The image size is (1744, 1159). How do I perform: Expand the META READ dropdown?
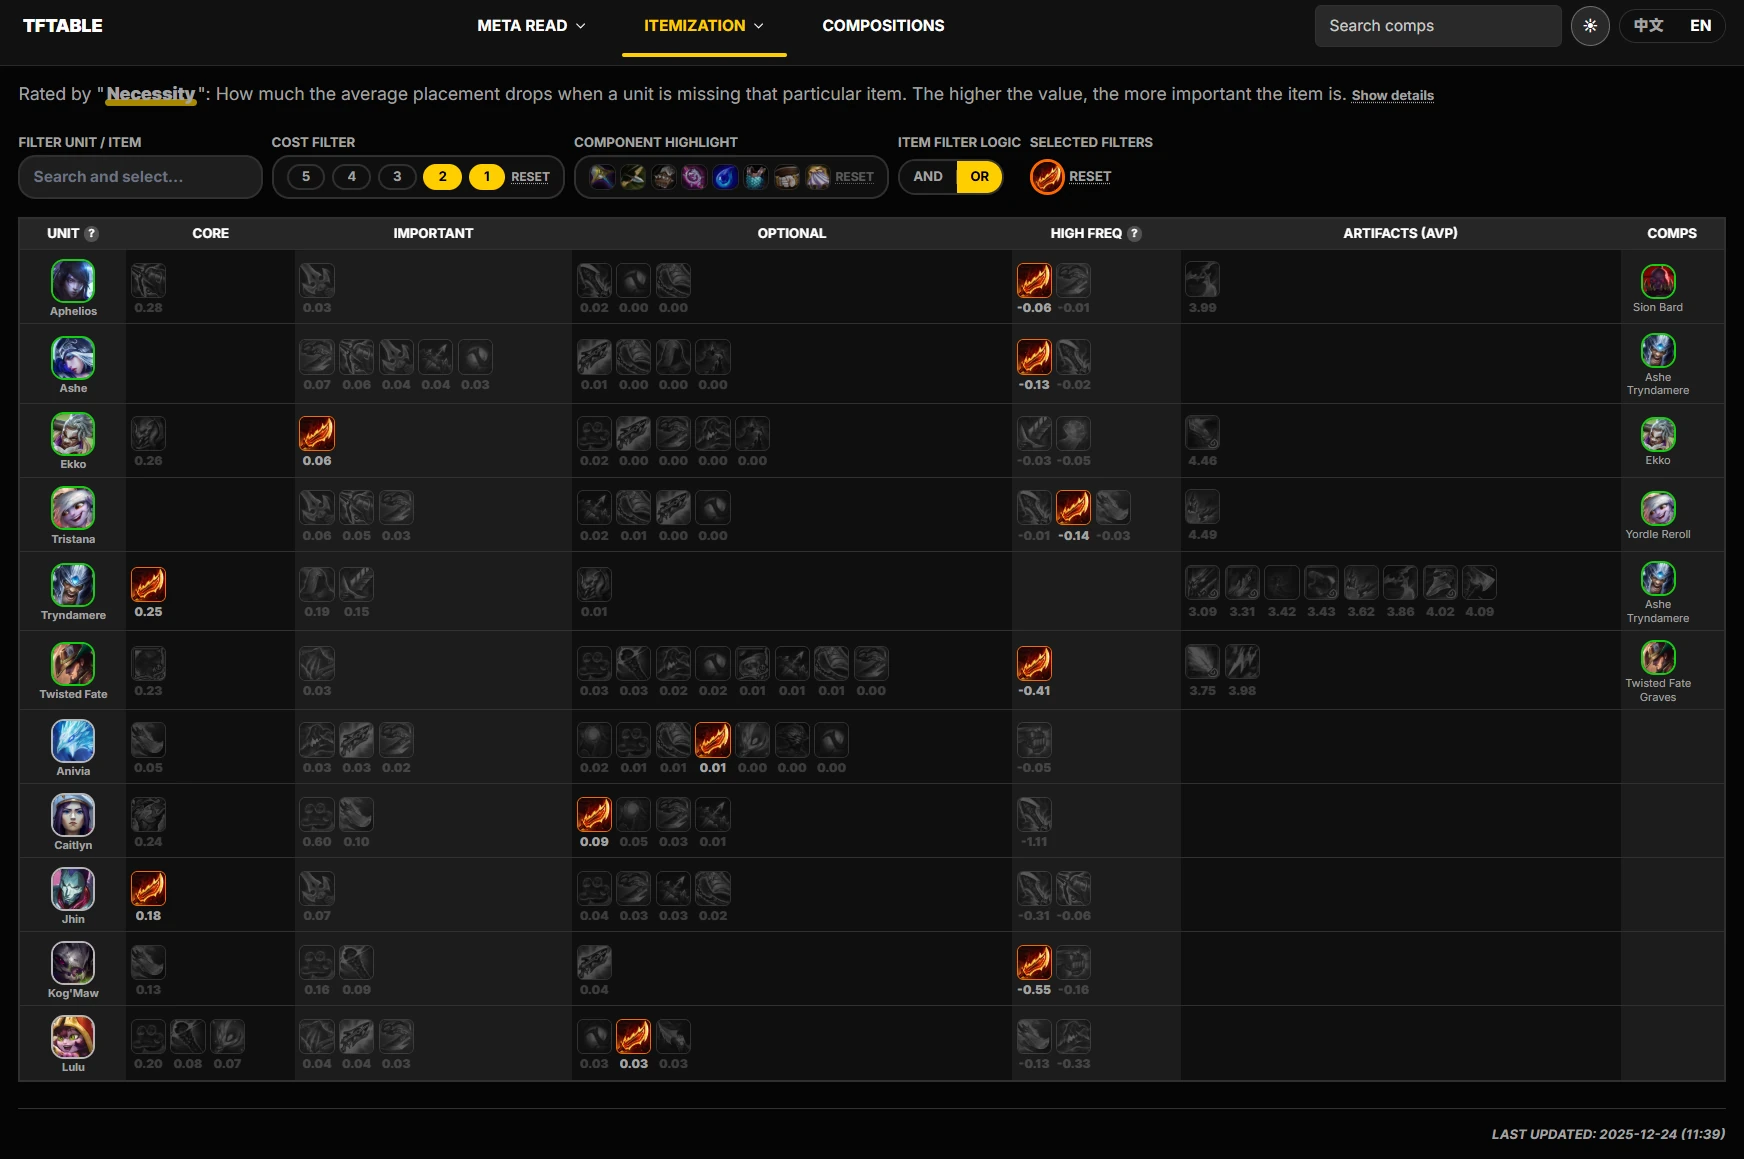pos(531,26)
